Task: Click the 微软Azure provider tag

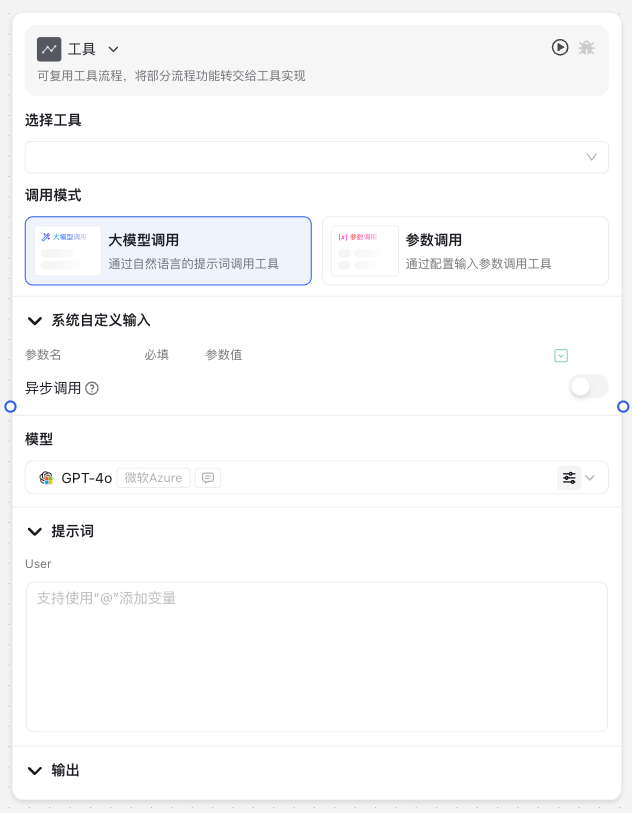Action: click(153, 478)
